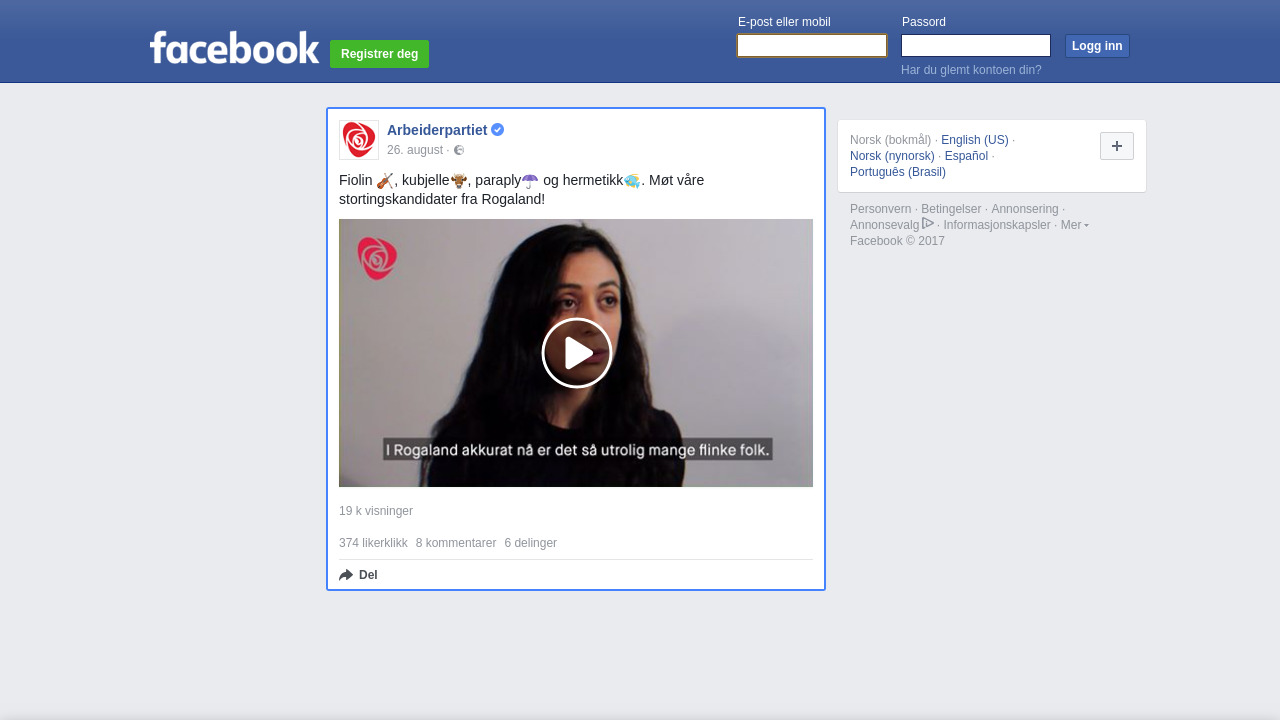
Task: Click the plus button to add language
Action: coord(1117,146)
